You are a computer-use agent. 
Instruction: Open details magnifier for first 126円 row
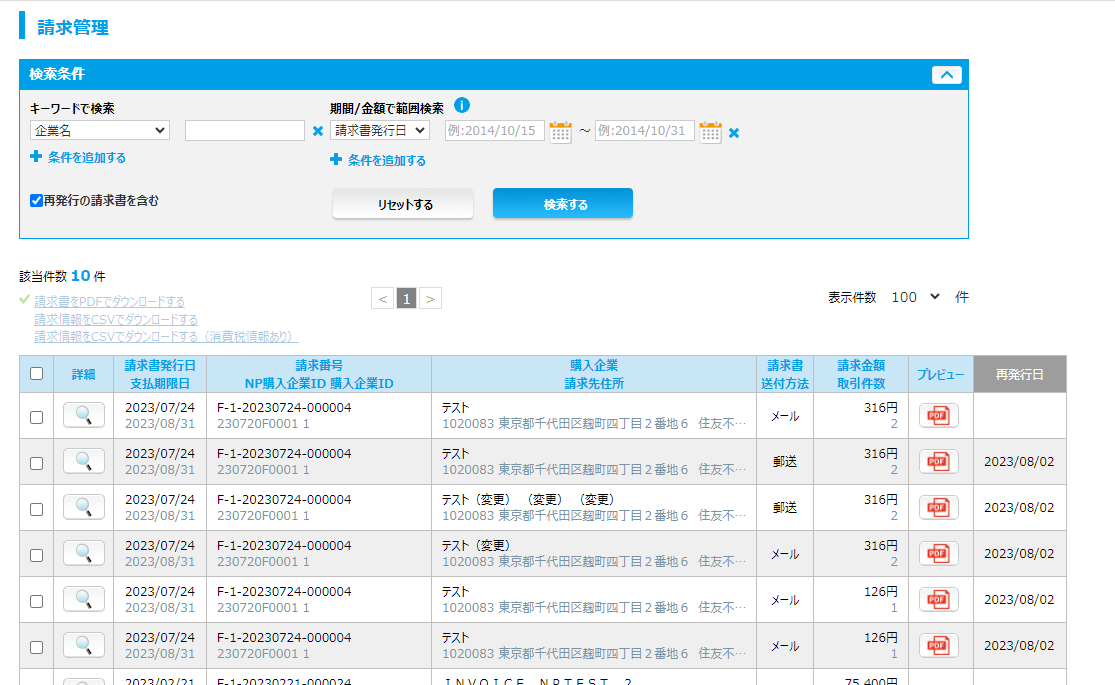[x=83, y=600]
